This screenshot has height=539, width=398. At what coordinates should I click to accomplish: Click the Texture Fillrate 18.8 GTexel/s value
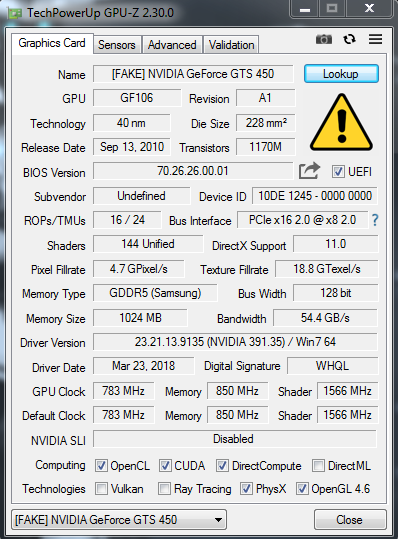pos(327,269)
